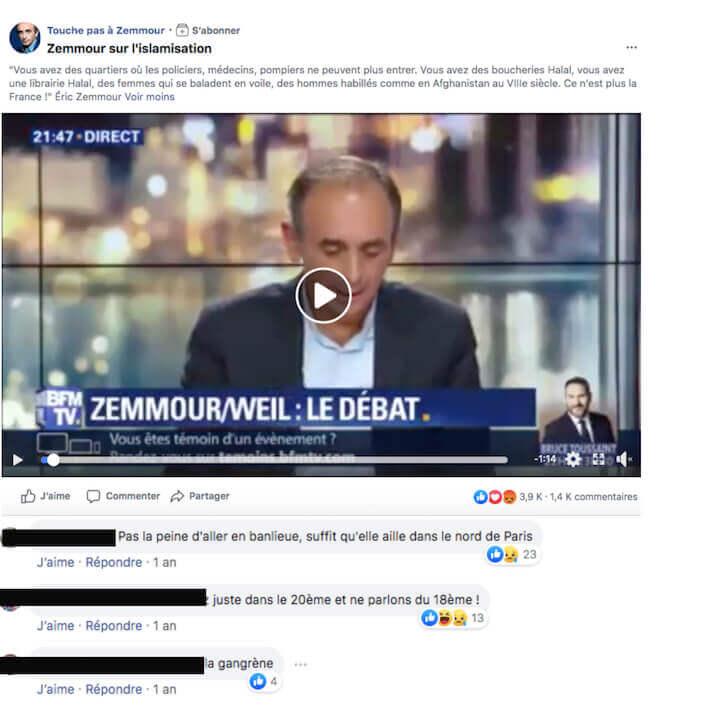Mute the video using speaker icon
Image resolution: width=720 pixels, height=710 pixels.
click(622, 459)
